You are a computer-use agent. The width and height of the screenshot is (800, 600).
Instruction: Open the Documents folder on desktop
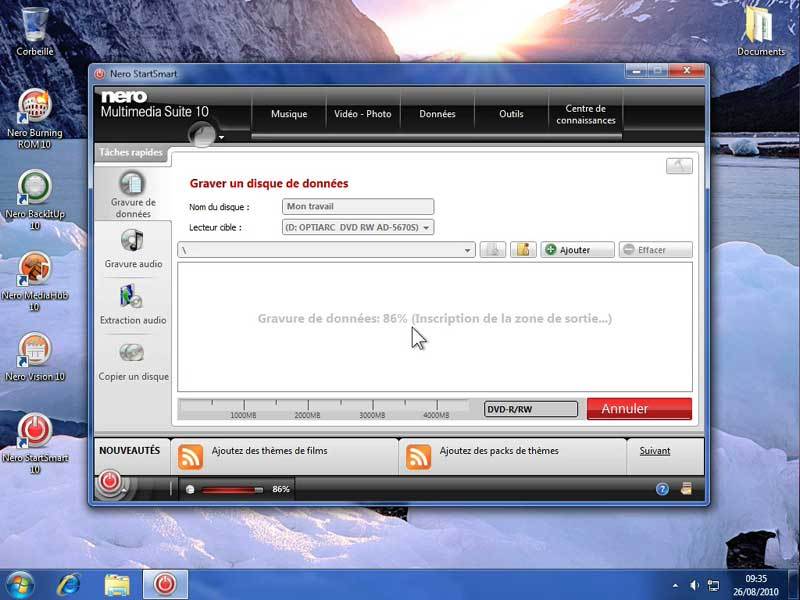[x=760, y=31]
